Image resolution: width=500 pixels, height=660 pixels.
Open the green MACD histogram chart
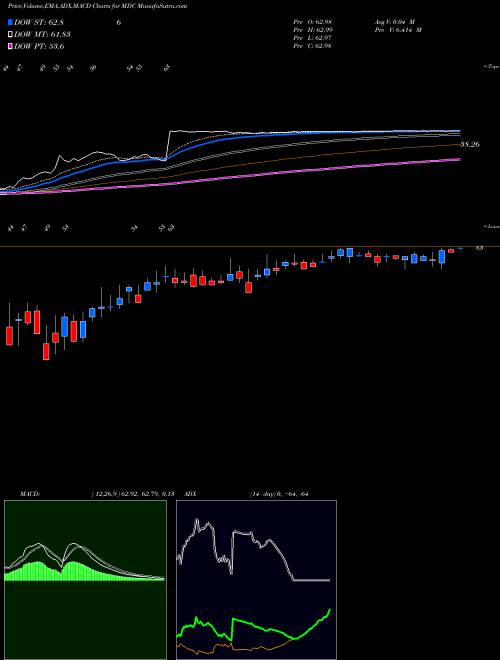tap(85, 580)
